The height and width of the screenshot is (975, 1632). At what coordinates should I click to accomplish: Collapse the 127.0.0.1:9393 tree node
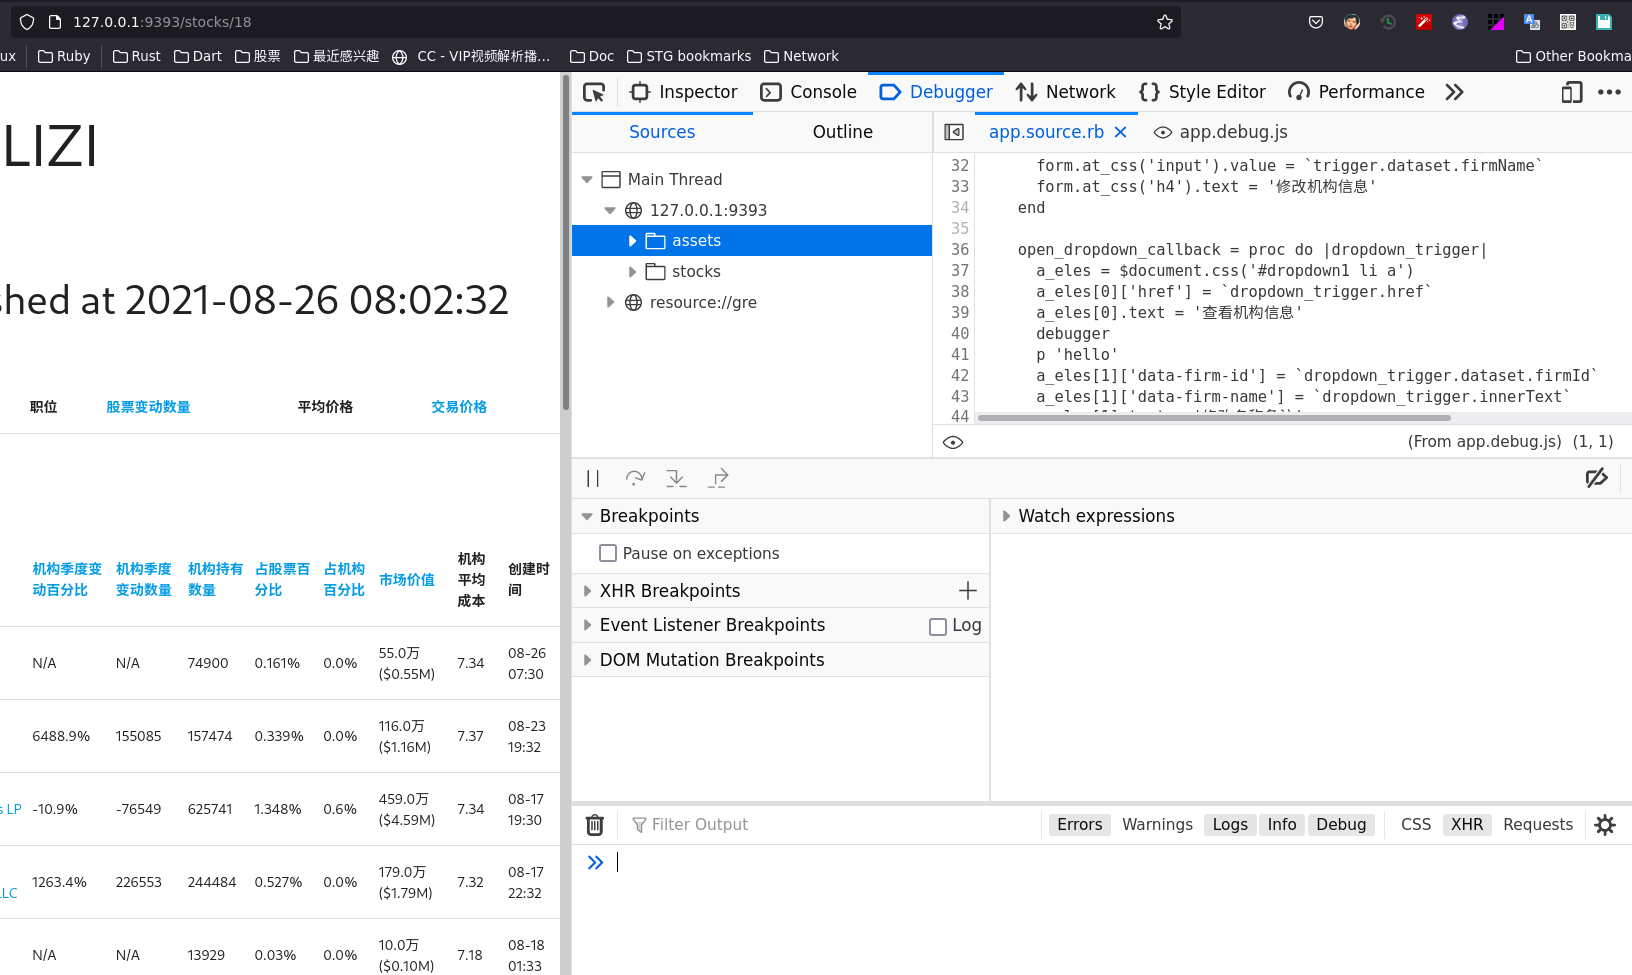pos(610,211)
